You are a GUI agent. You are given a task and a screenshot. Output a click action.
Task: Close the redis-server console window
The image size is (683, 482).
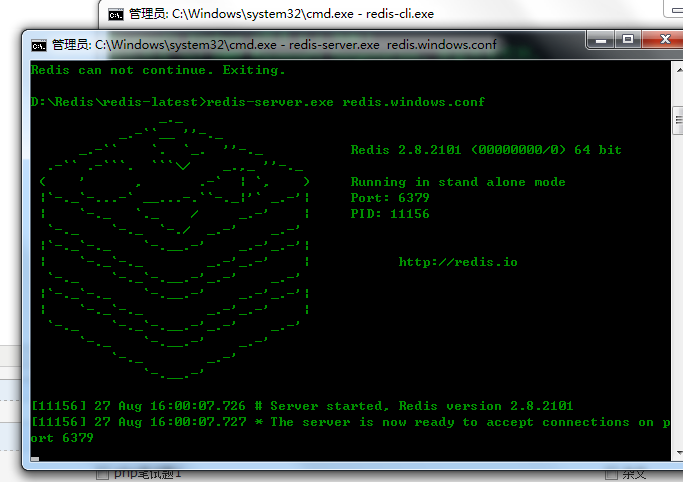pyautogui.click(x=664, y=40)
